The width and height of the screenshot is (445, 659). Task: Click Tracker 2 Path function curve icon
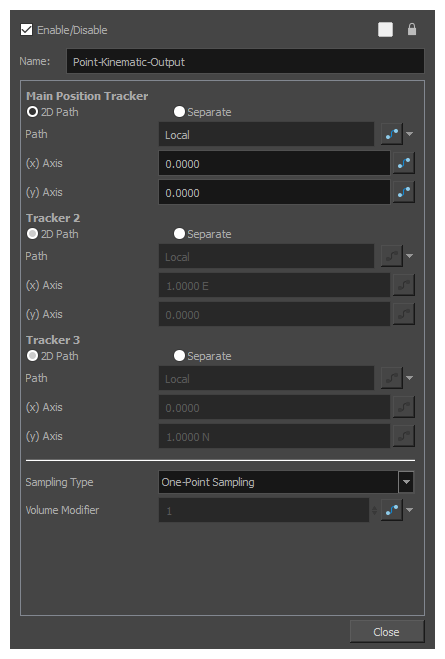point(392,256)
